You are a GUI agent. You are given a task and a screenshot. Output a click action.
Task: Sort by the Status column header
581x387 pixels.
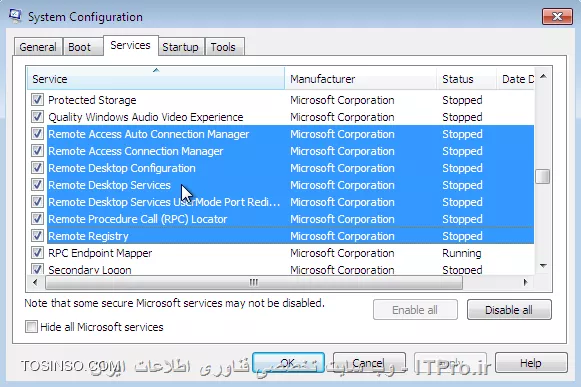click(x=466, y=79)
